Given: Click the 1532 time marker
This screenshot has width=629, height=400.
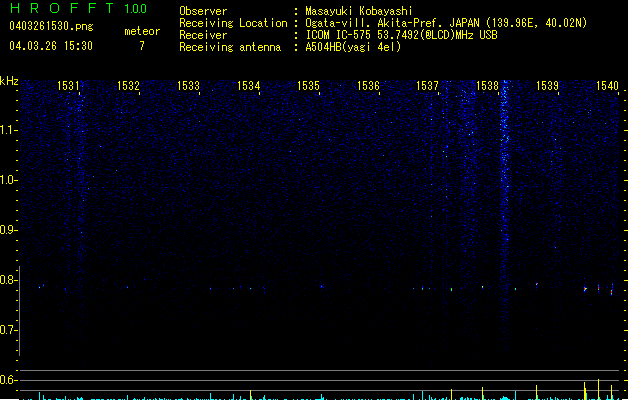Looking at the screenshot, I should click(128, 86).
